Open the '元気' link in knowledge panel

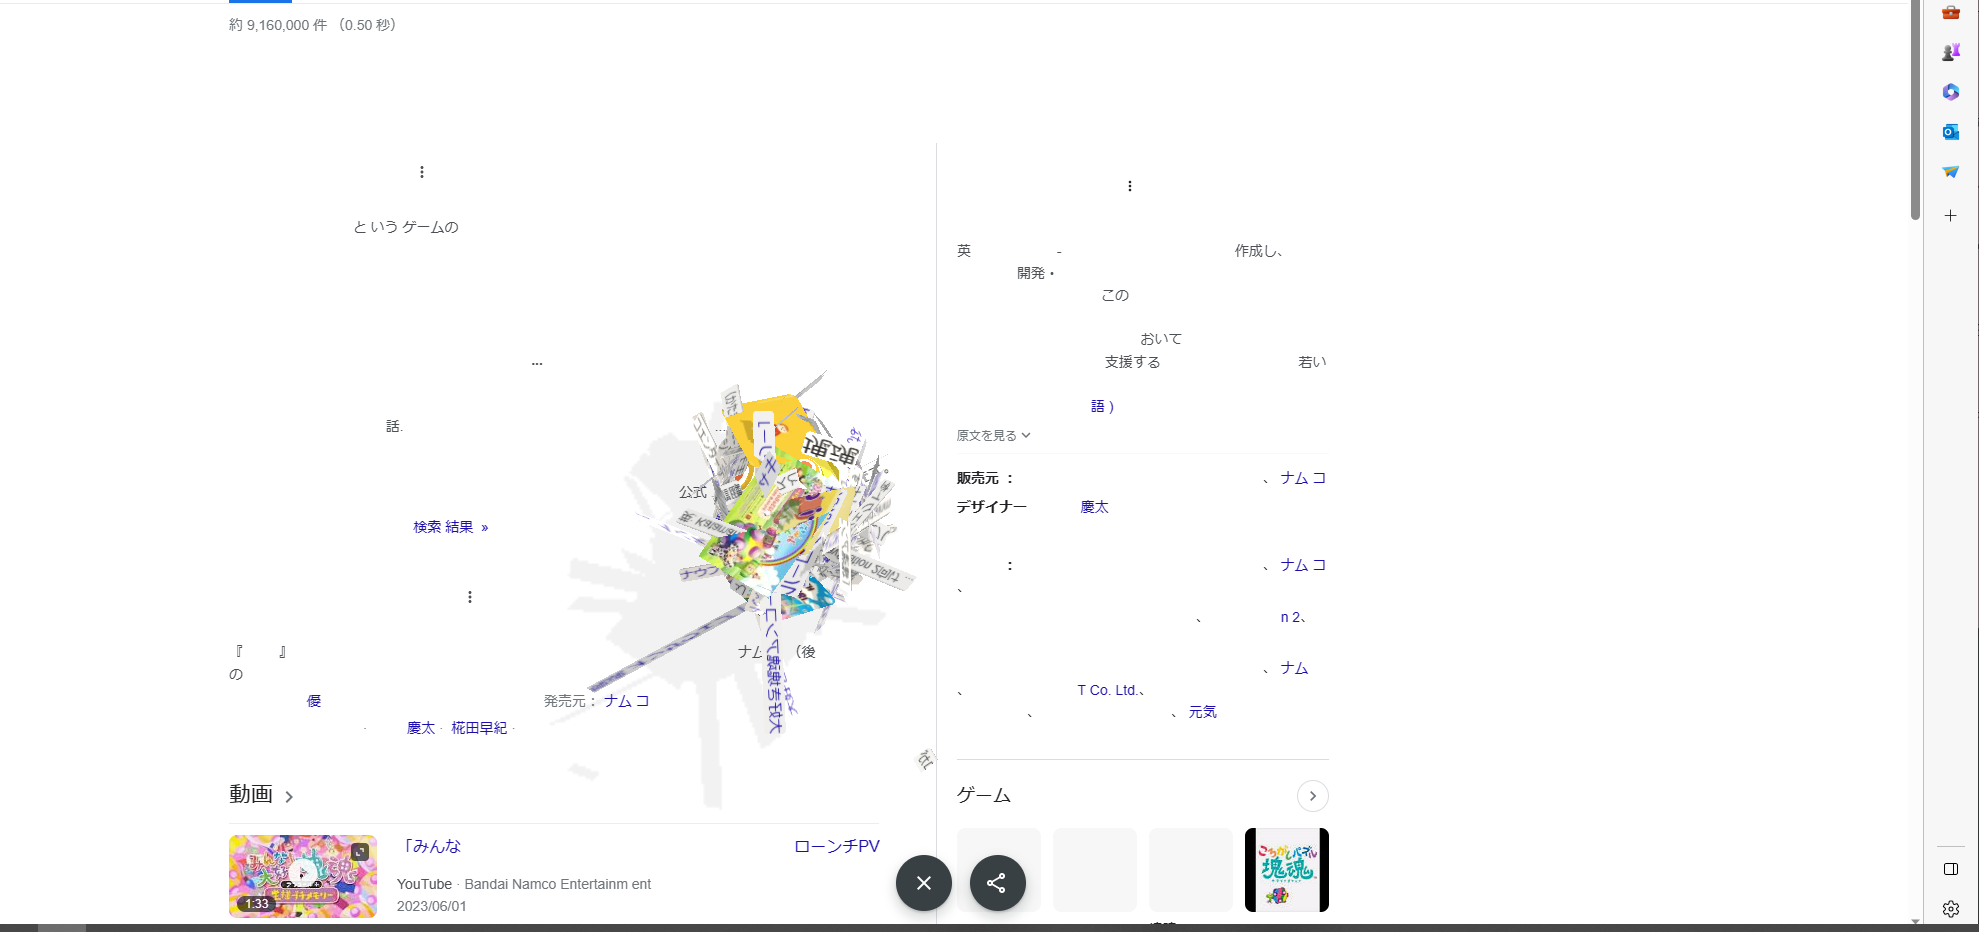pos(1202,712)
